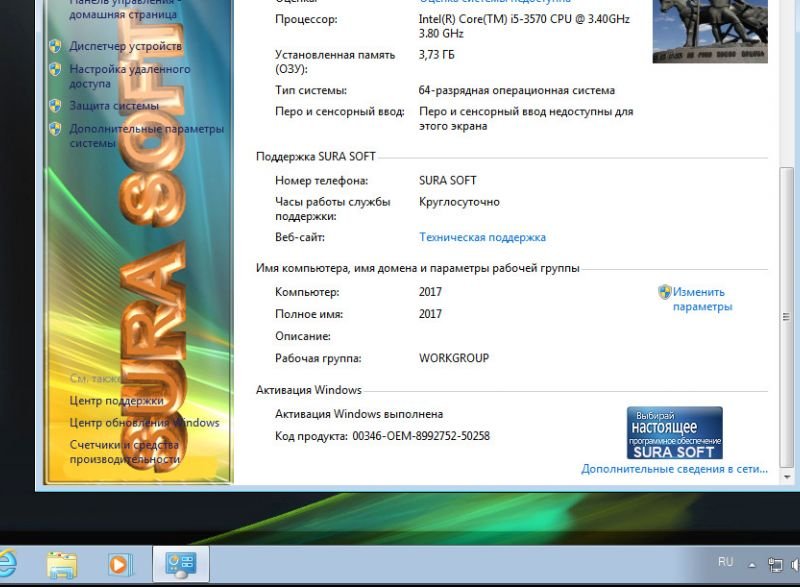Select product code 00346-OEM-8992752-50258 text

421,436
